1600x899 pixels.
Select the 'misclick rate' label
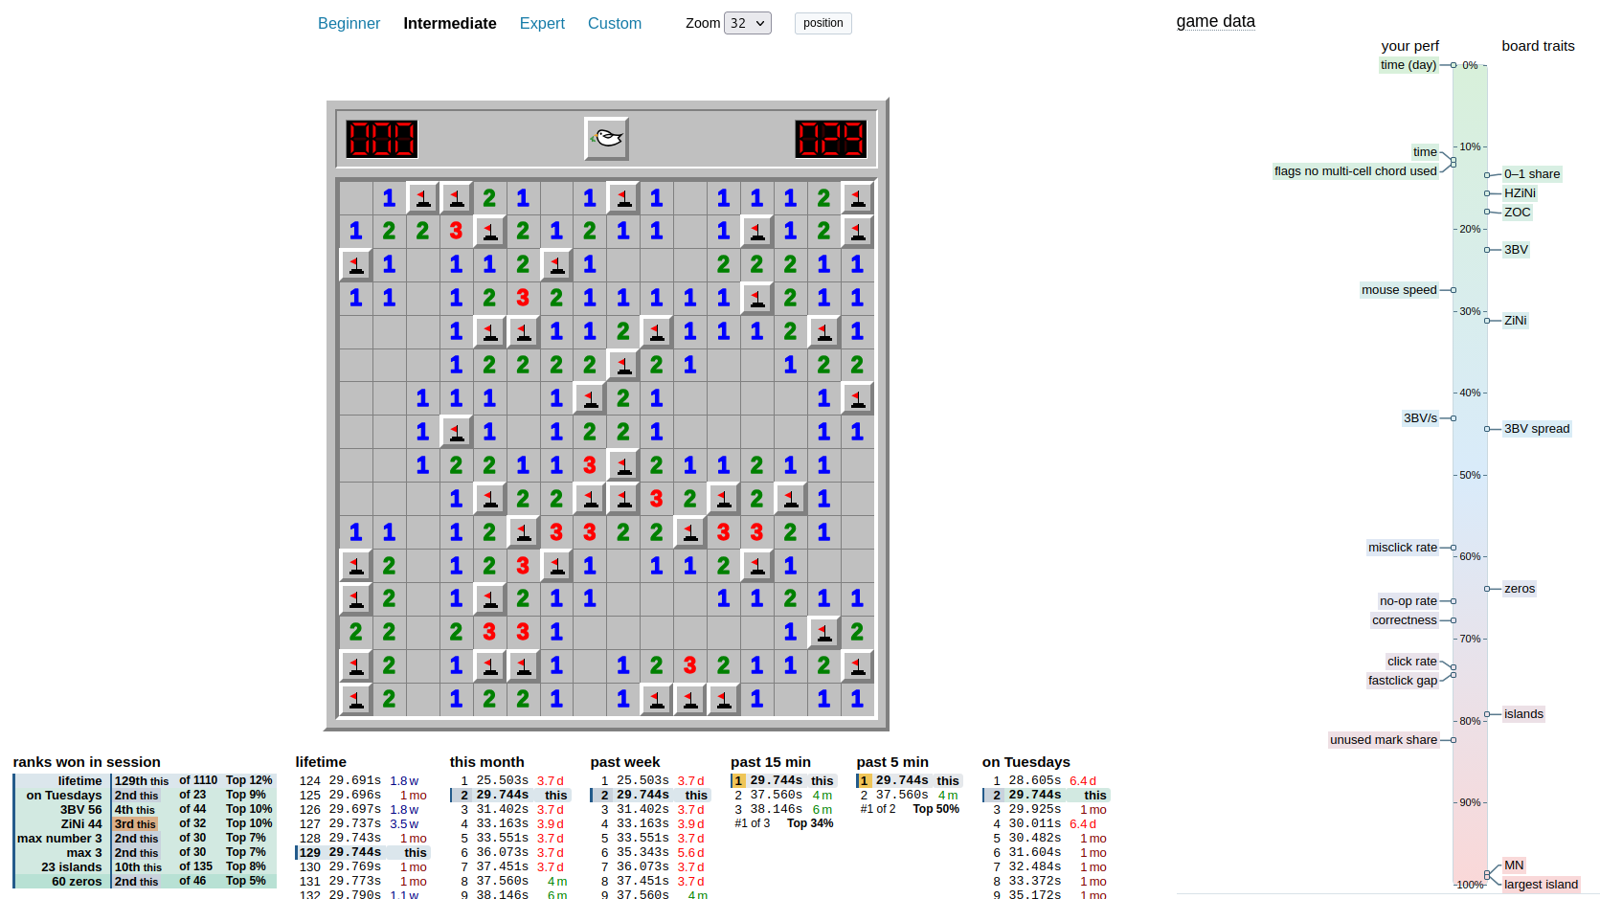1402,547
